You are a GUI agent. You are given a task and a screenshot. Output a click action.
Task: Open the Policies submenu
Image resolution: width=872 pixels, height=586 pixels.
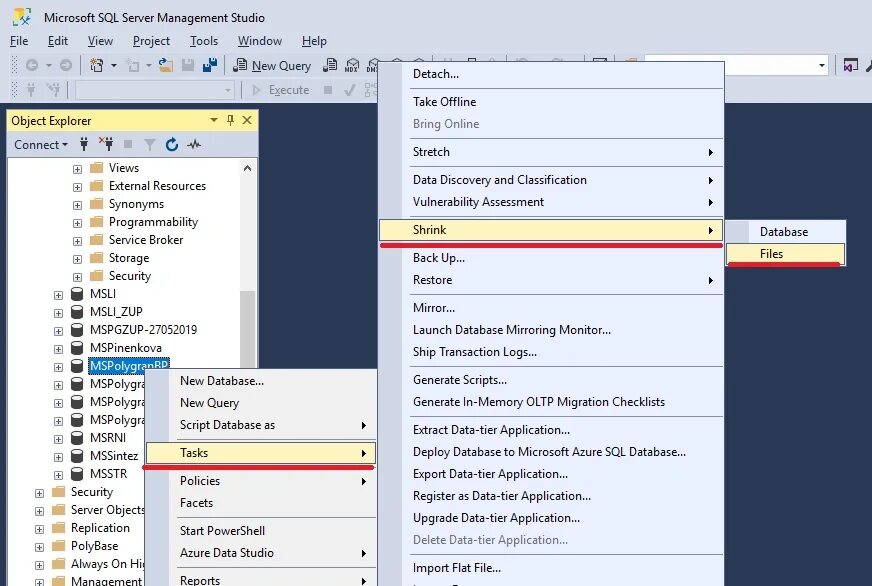260,480
